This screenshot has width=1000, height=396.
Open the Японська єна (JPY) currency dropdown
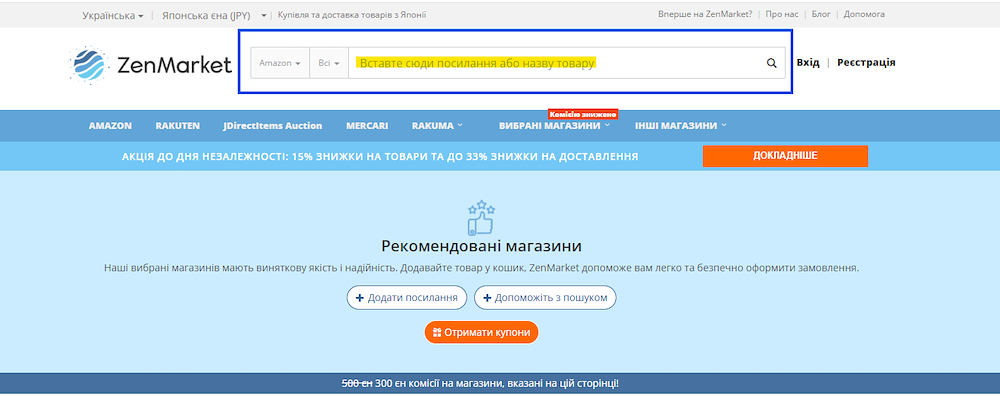coord(214,15)
